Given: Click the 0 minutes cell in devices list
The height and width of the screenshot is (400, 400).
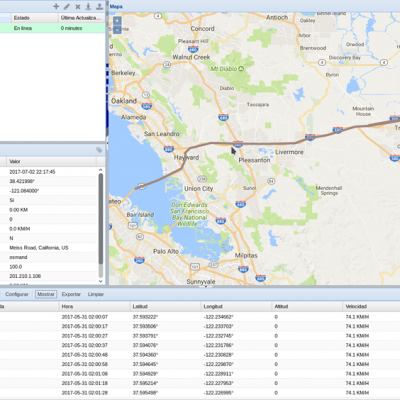Looking at the screenshot, I should click(71, 28).
